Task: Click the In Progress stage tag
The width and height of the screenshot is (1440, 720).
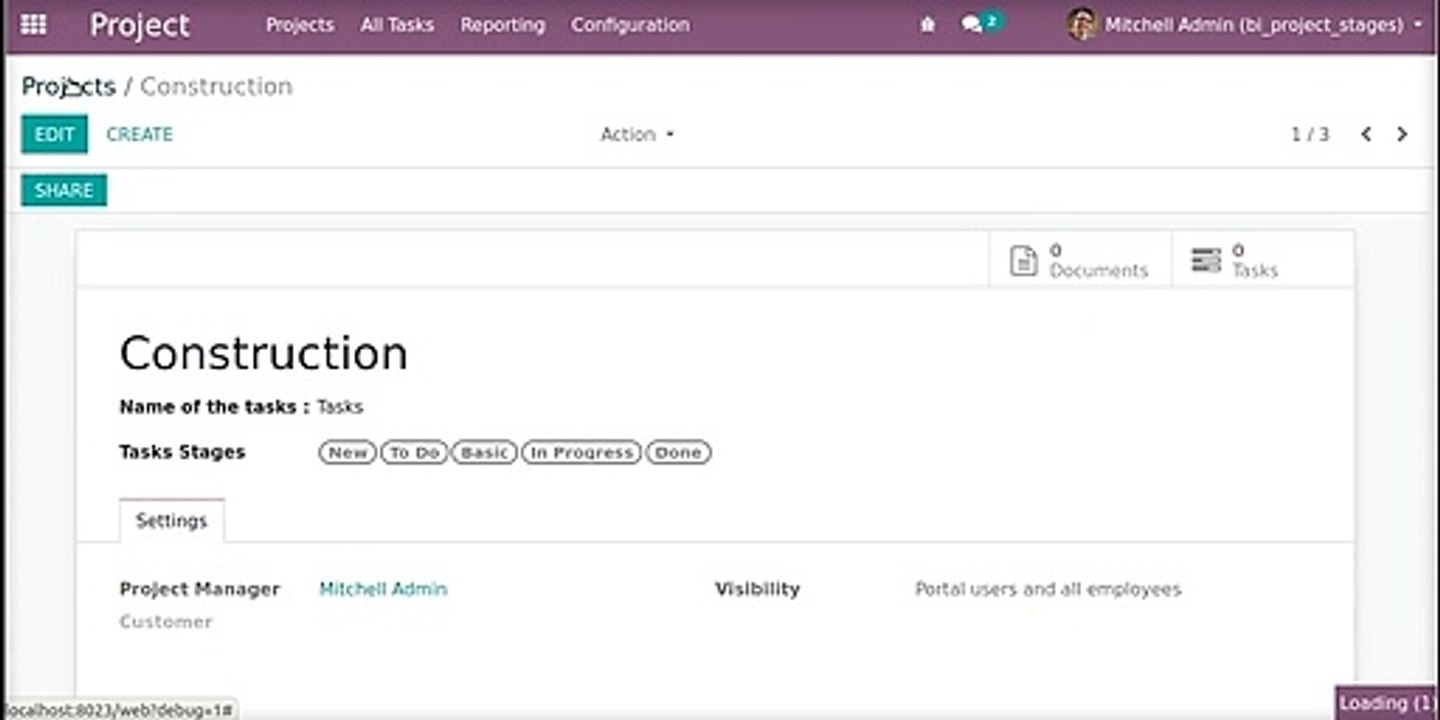Action: tap(581, 453)
